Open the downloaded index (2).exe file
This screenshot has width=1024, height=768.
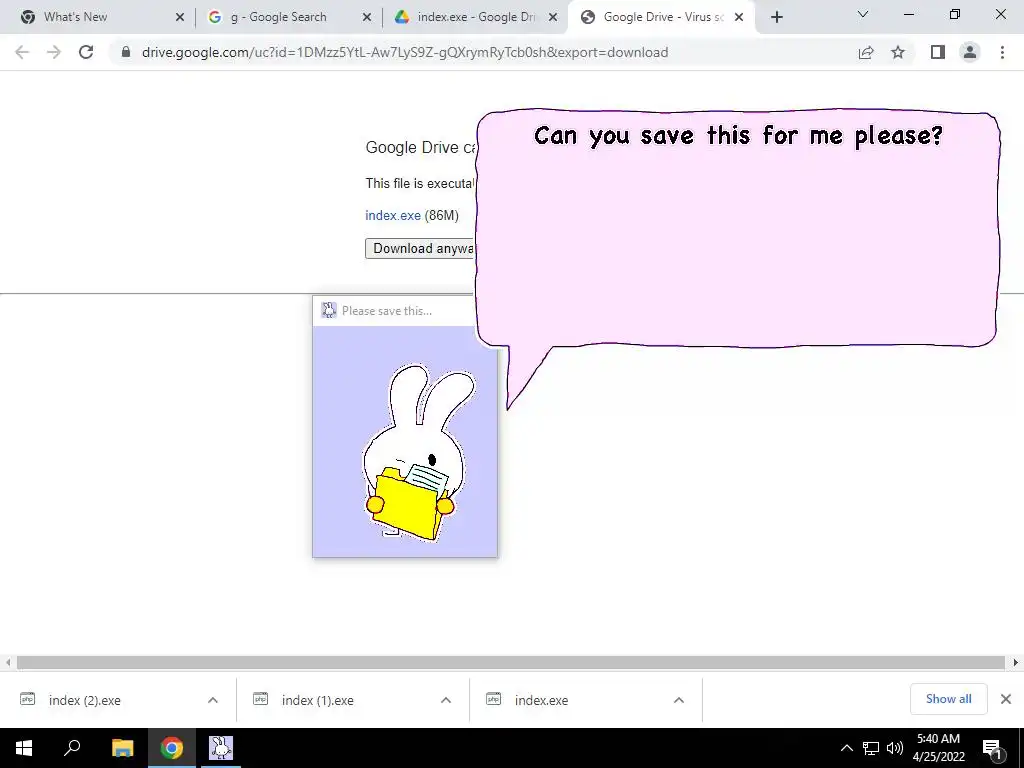pos(84,700)
